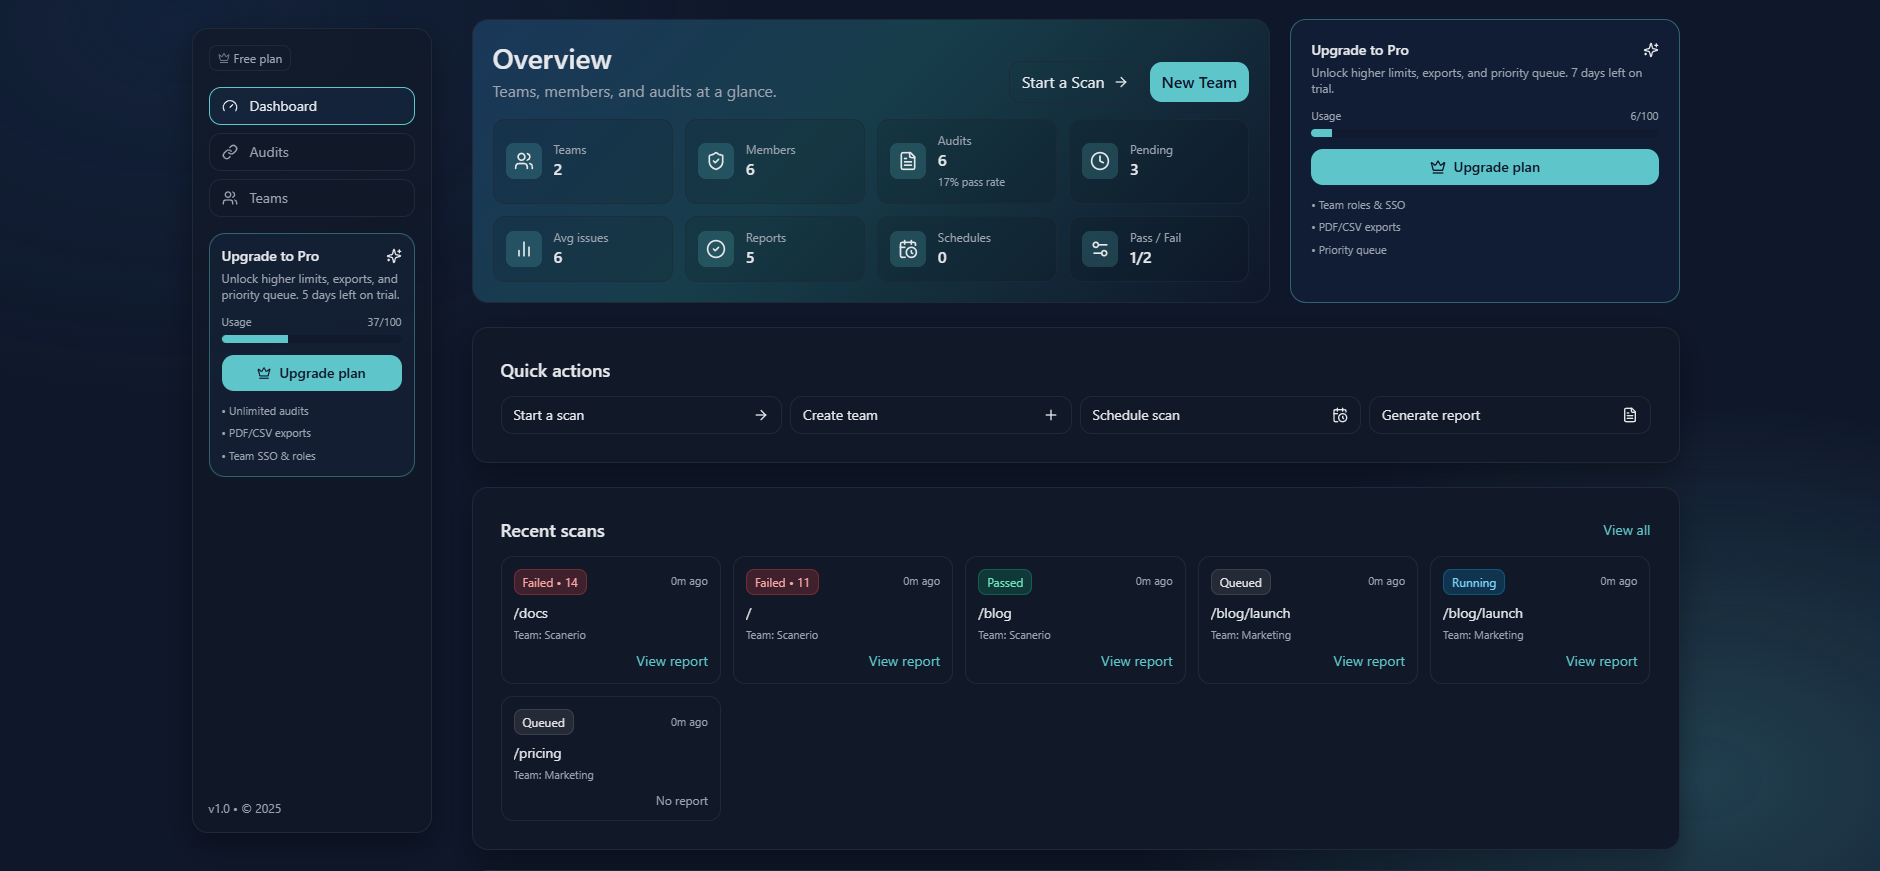Select the Schedule scan quick action
The width and height of the screenshot is (1880, 871).
click(1219, 415)
